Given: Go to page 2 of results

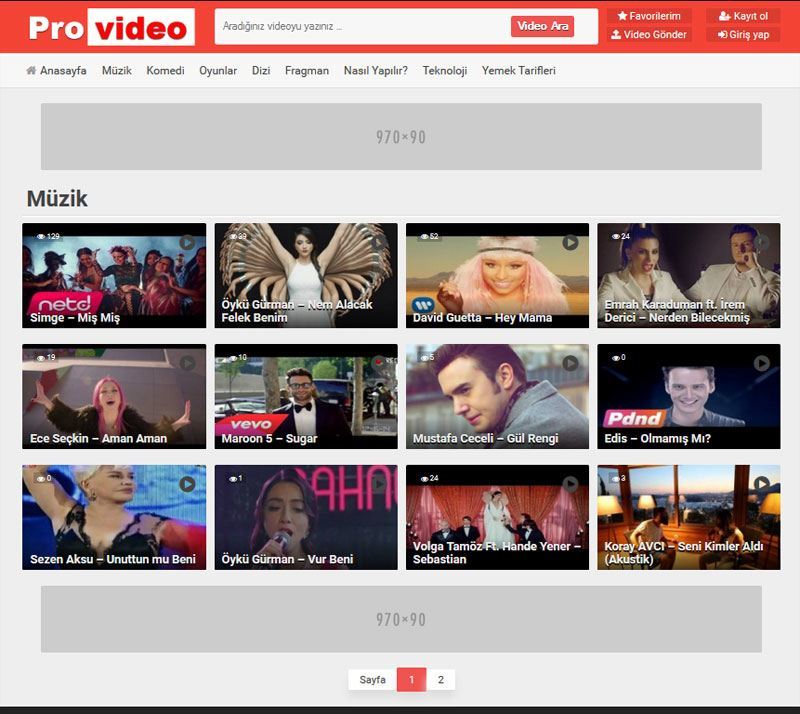Looking at the screenshot, I should [x=441, y=680].
